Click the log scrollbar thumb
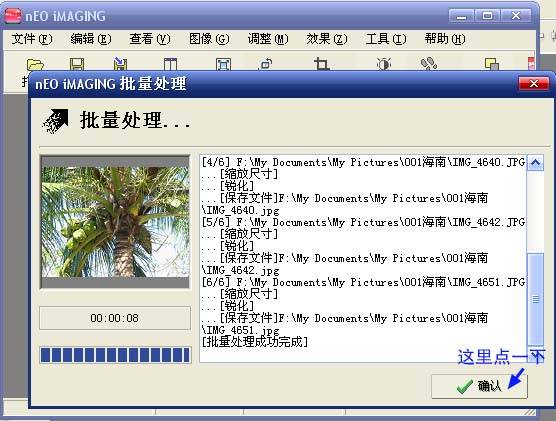 click(535, 299)
